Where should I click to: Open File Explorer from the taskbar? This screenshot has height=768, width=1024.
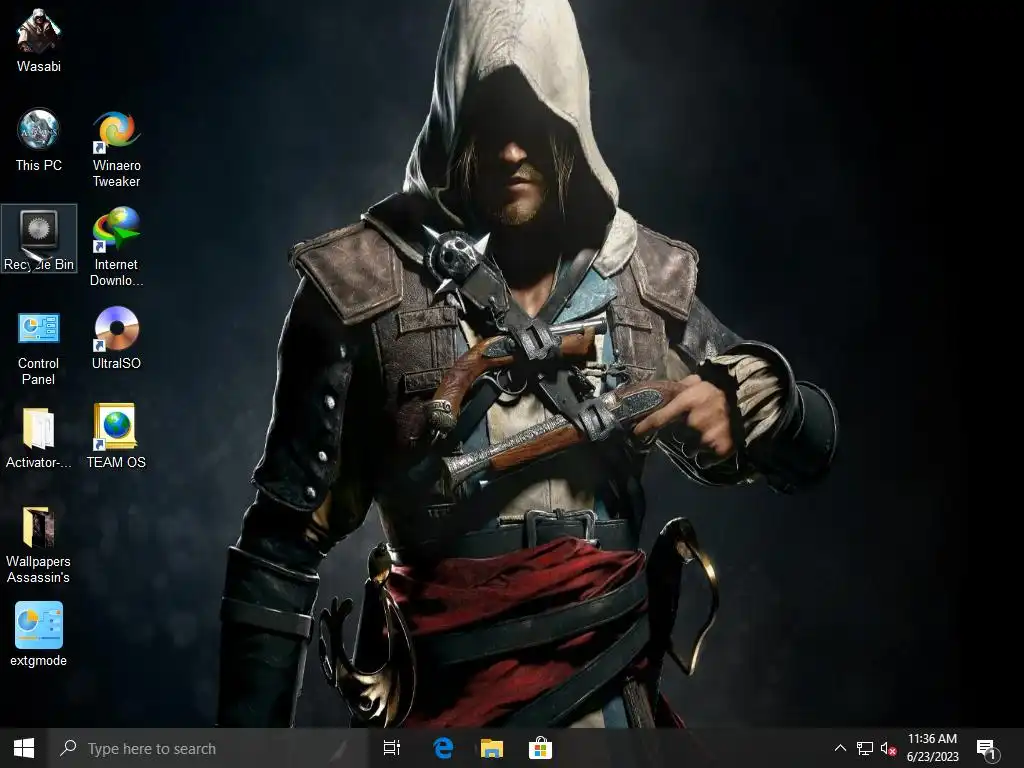492,748
